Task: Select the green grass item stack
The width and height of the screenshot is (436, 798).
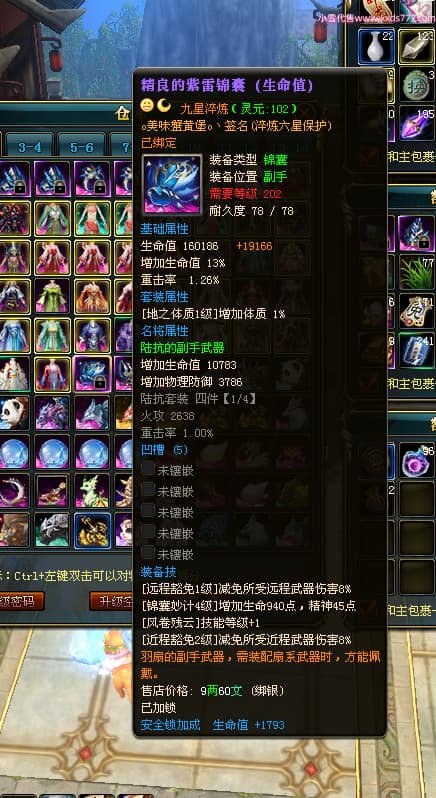Action: point(417,272)
